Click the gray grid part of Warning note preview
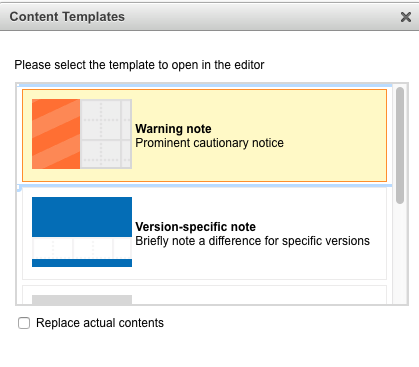Screen dimensions: 419x367 (x=106, y=134)
